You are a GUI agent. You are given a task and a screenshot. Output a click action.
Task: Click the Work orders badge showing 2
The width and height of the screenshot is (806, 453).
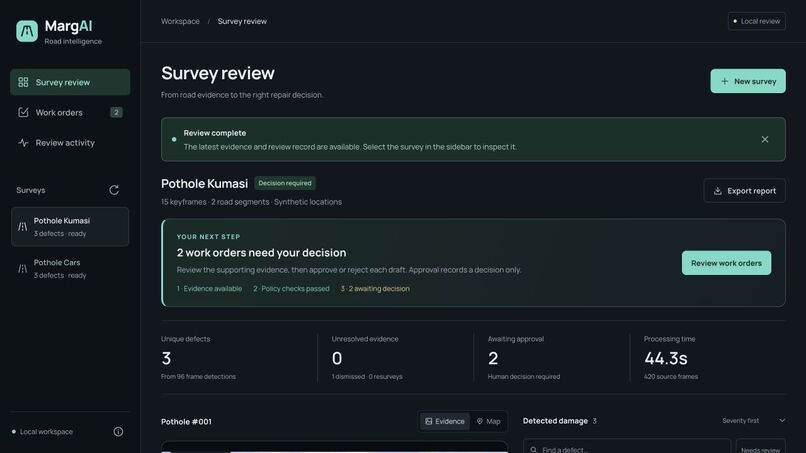click(x=116, y=113)
